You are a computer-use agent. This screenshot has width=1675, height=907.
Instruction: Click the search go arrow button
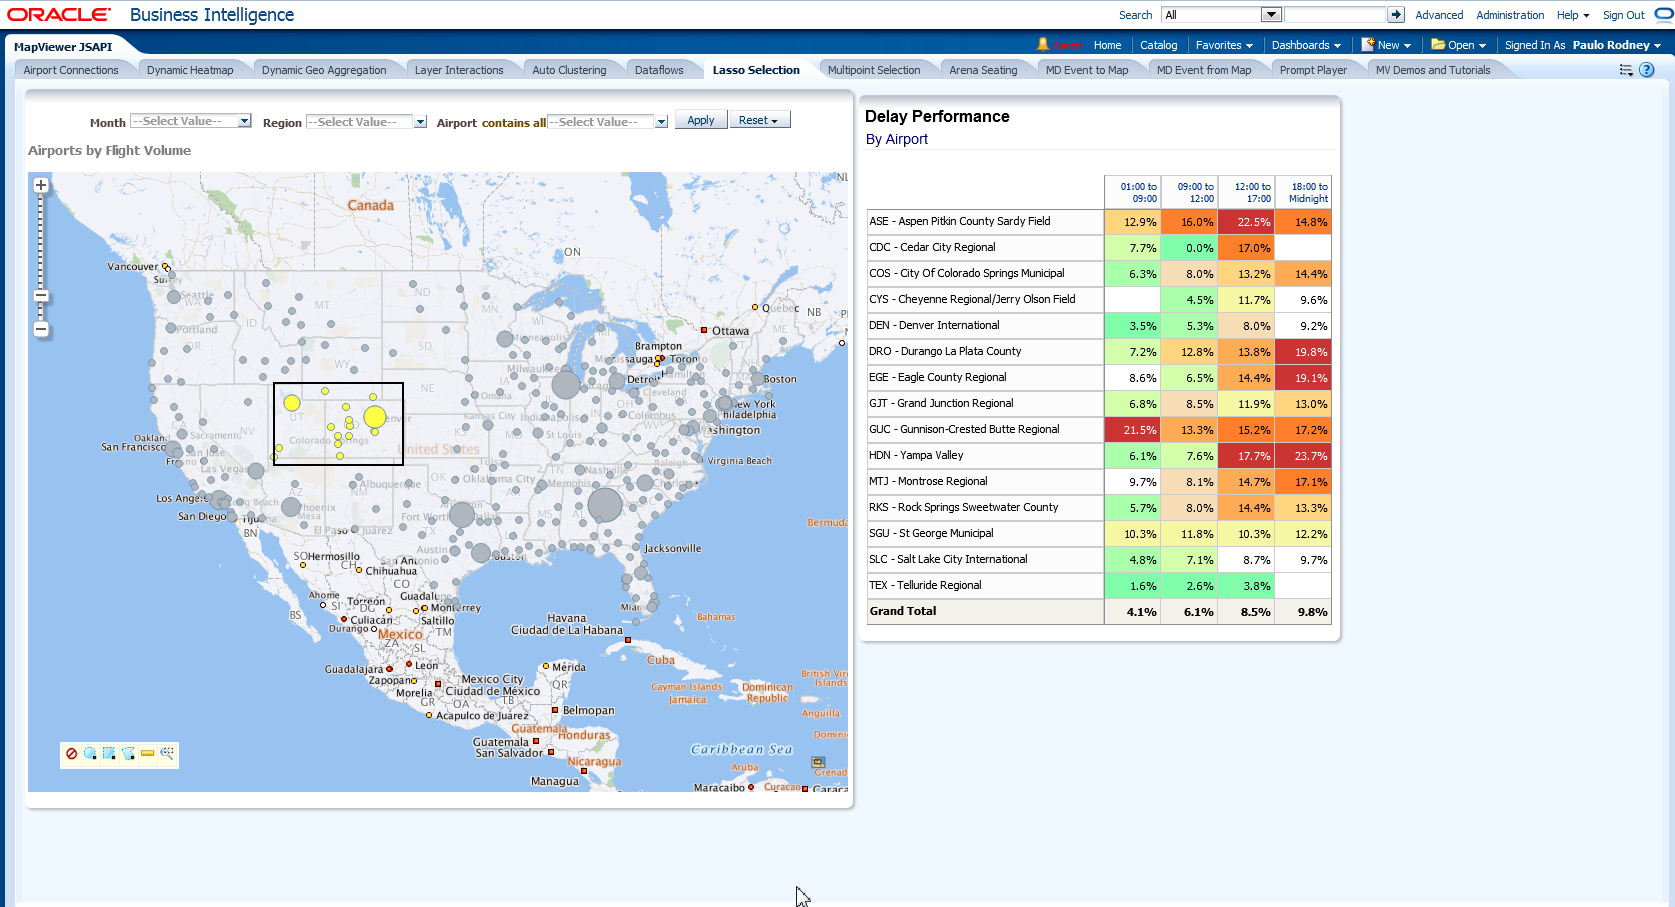coord(1396,15)
